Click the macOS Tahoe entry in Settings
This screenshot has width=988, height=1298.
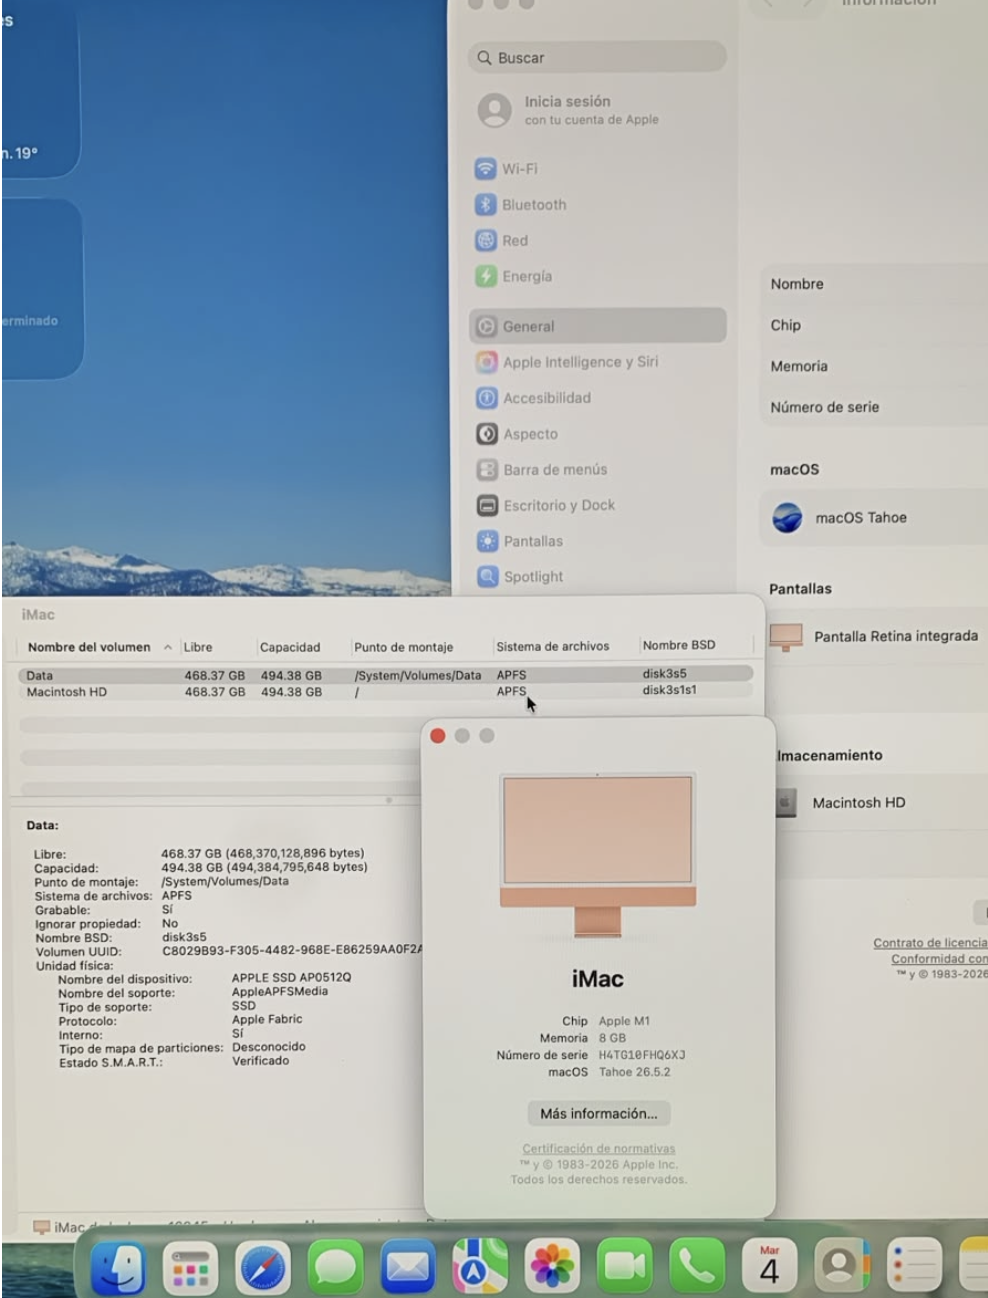coord(874,518)
